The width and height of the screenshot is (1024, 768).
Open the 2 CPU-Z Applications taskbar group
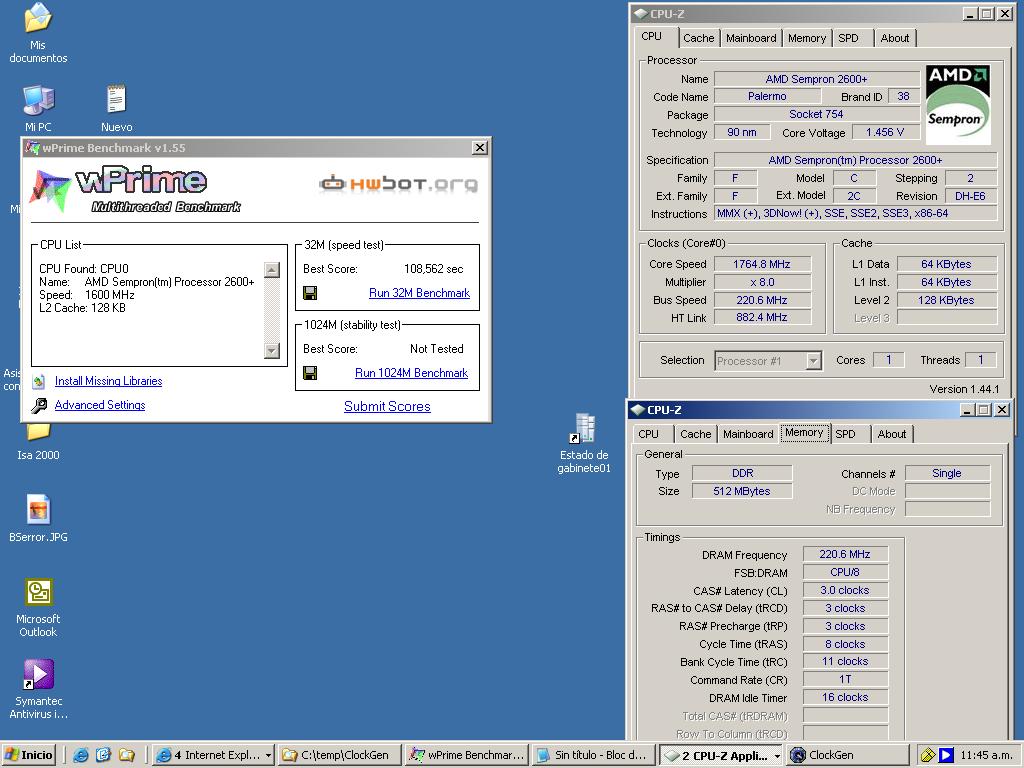(x=721, y=755)
